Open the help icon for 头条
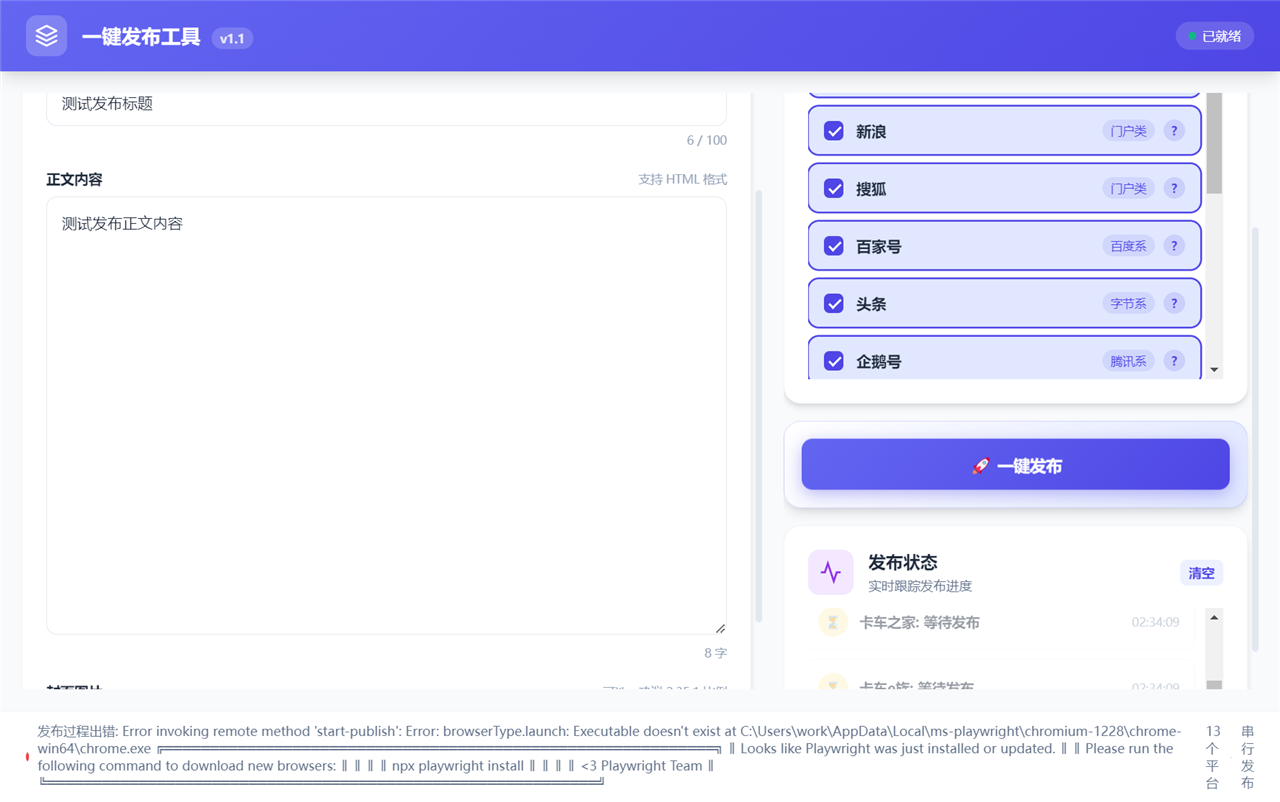This screenshot has width=1280, height=802. [1175, 303]
